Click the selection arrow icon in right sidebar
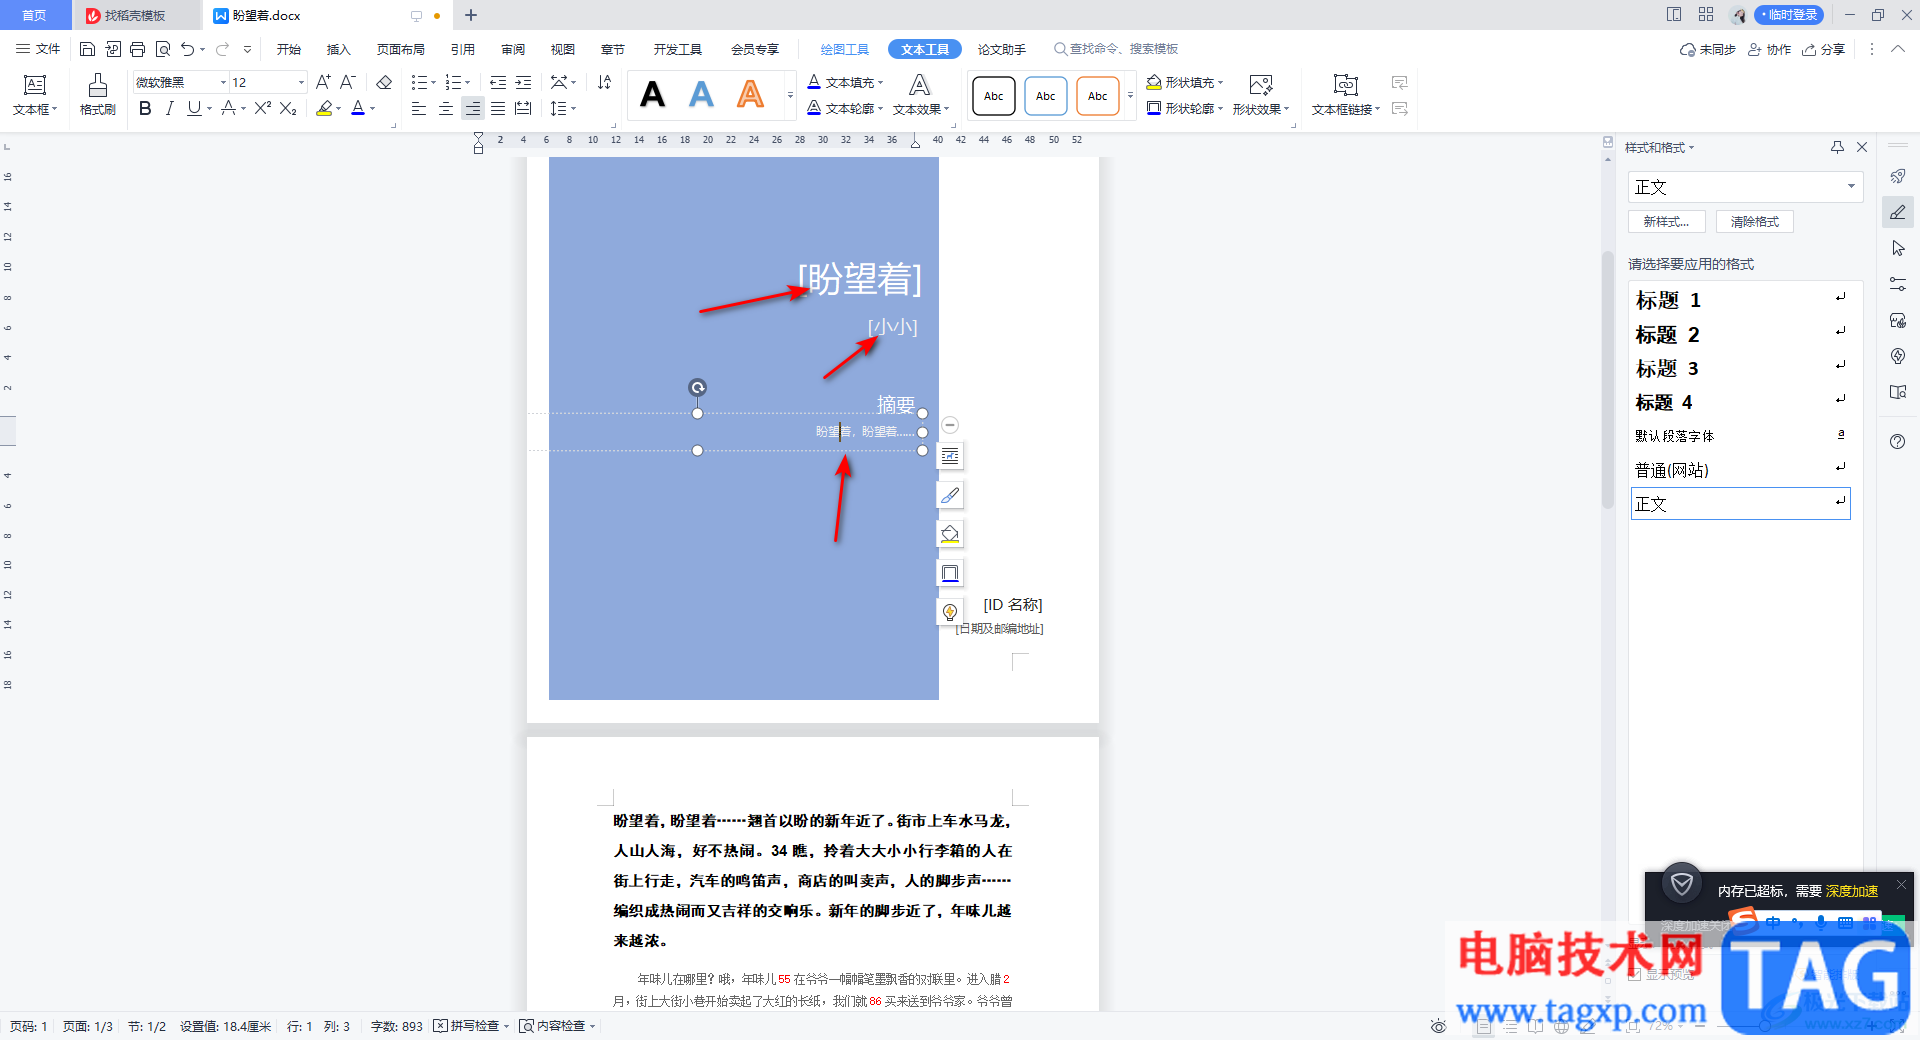Viewport: 1920px width, 1040px height. (1898, 248)
